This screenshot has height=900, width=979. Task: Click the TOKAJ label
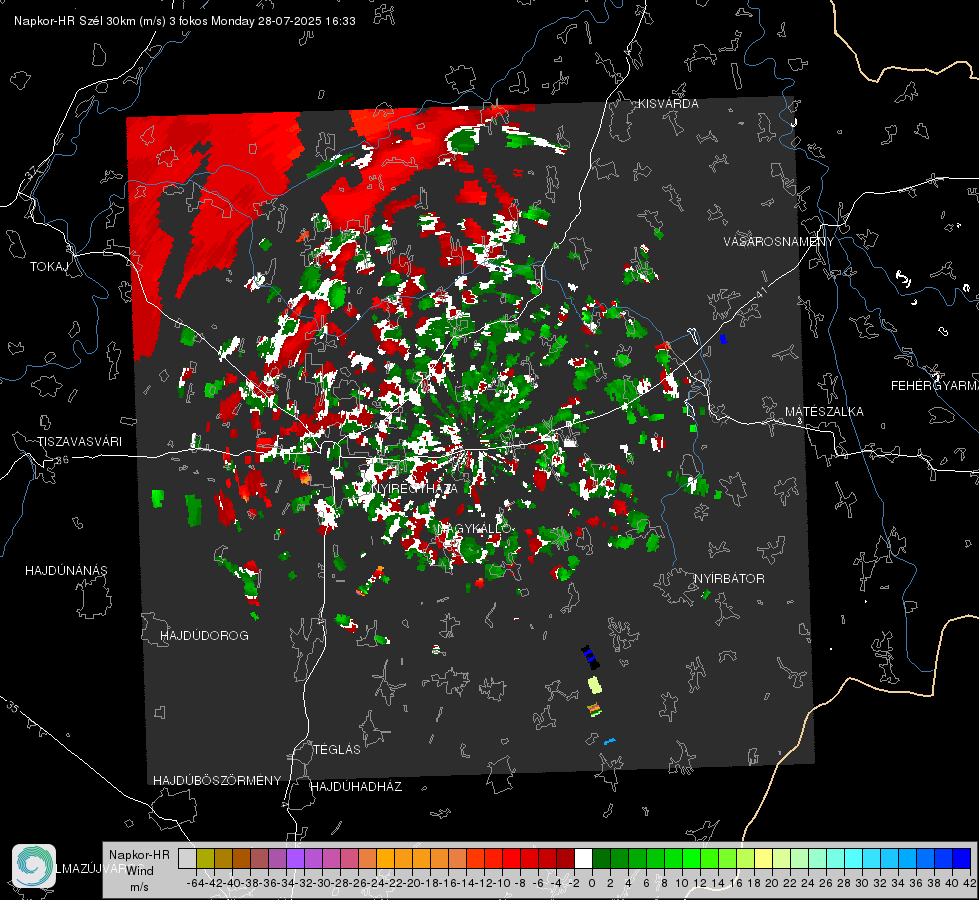coord(49,267)
